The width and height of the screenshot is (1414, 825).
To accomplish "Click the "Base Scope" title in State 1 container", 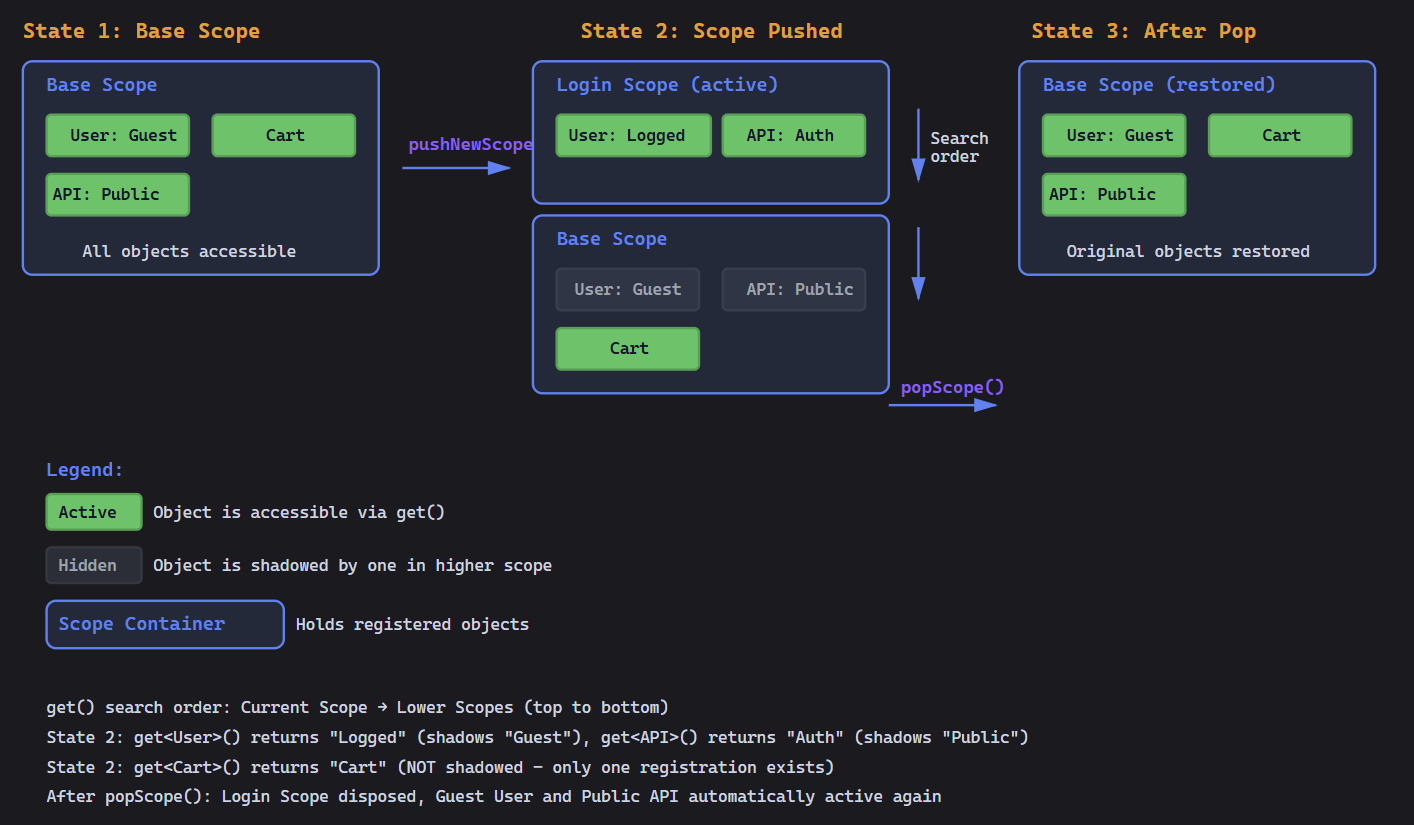I will point(102,85).
